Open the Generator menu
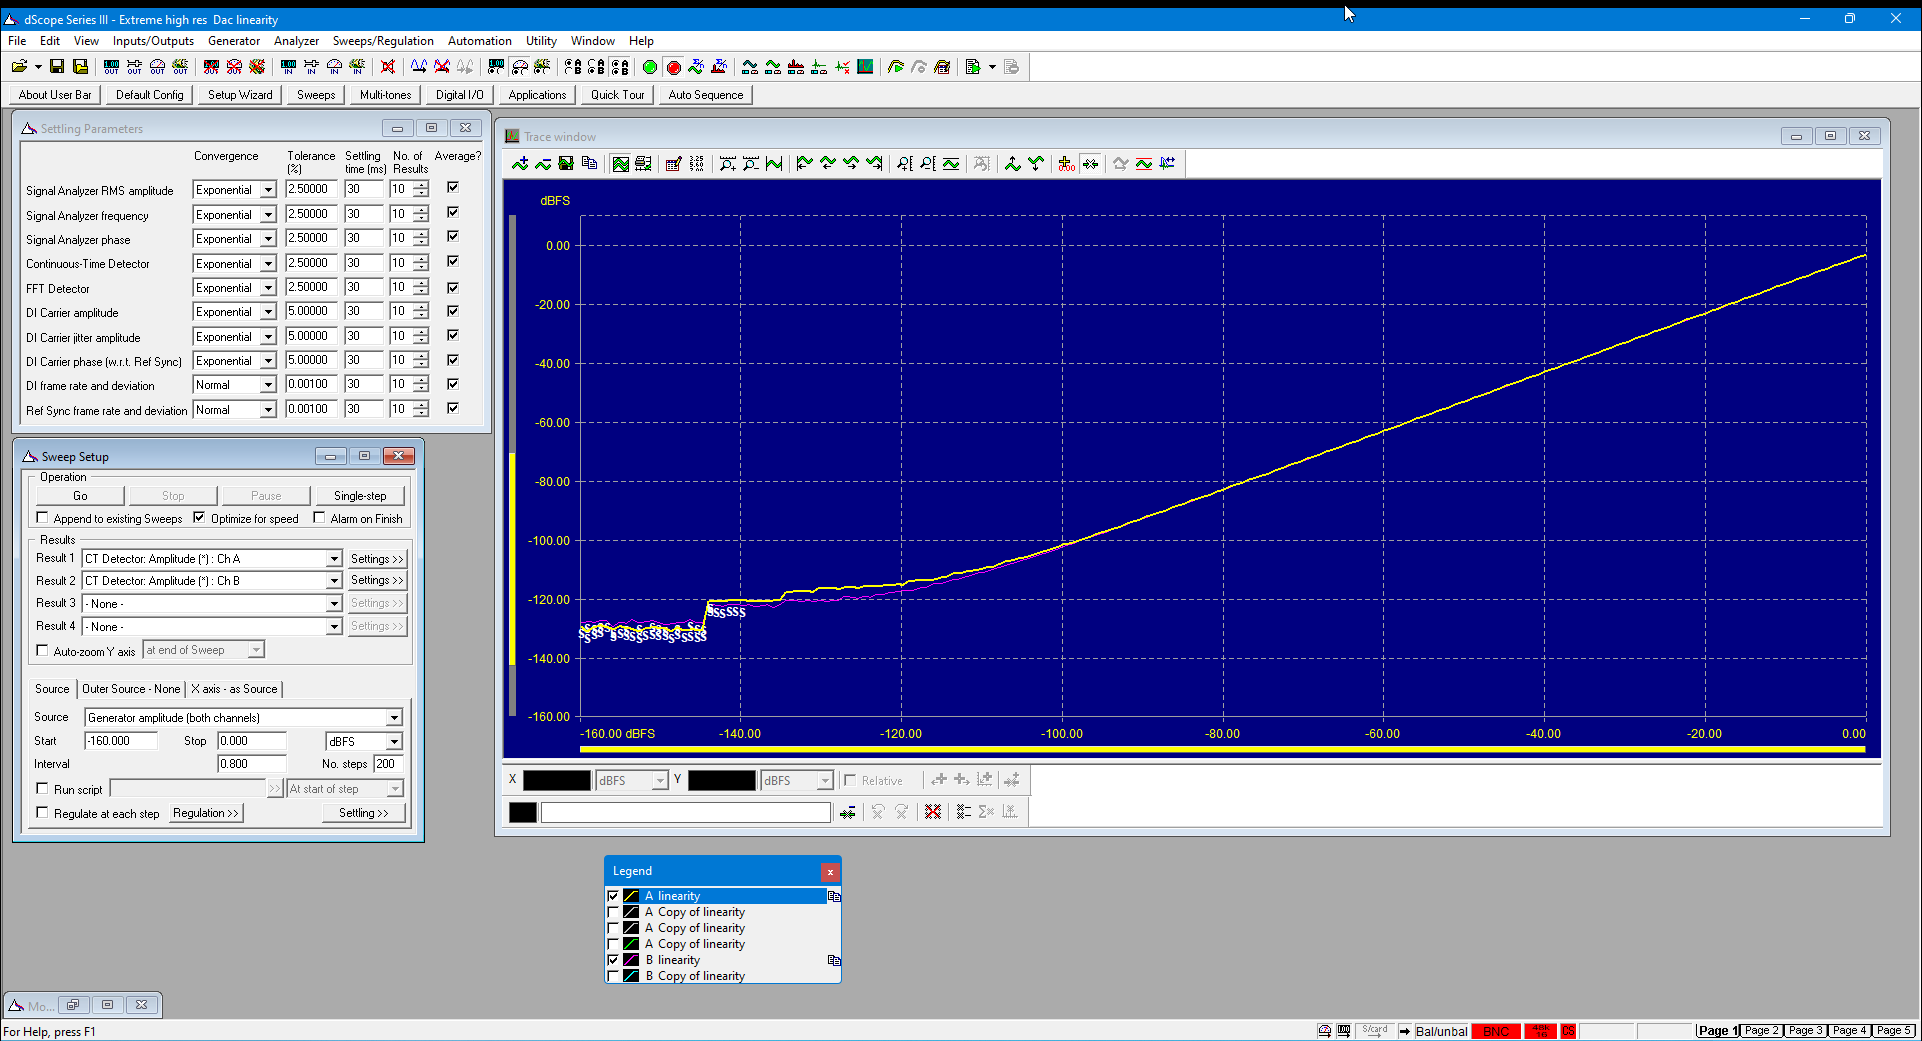1922x1041 pixels. (x=234, y=41)
